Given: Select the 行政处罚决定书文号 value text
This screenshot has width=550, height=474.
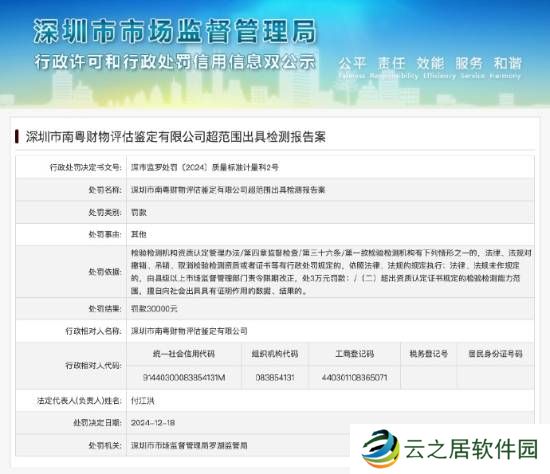Looking at the screenshot, I should tap(204, 167).
